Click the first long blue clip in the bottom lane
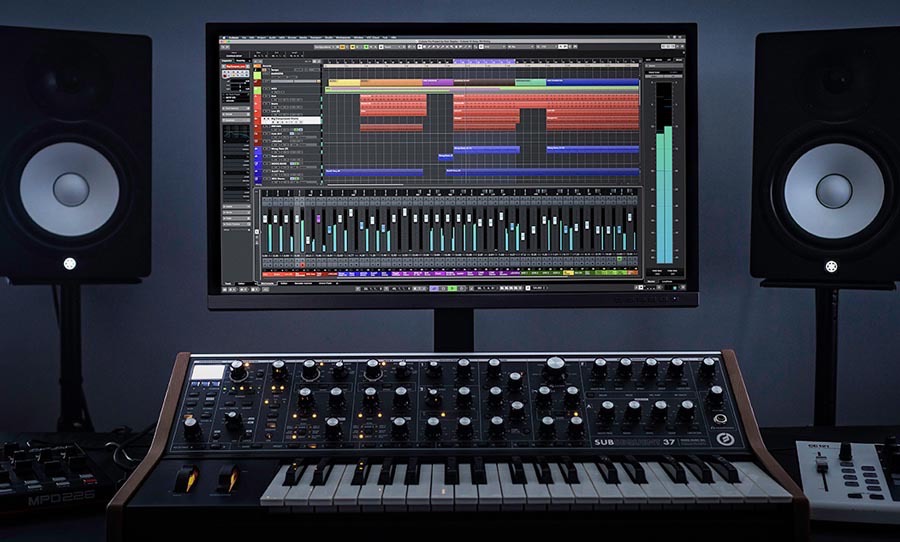The width and height of the screenshot is (900, 542). pos(375,172)
